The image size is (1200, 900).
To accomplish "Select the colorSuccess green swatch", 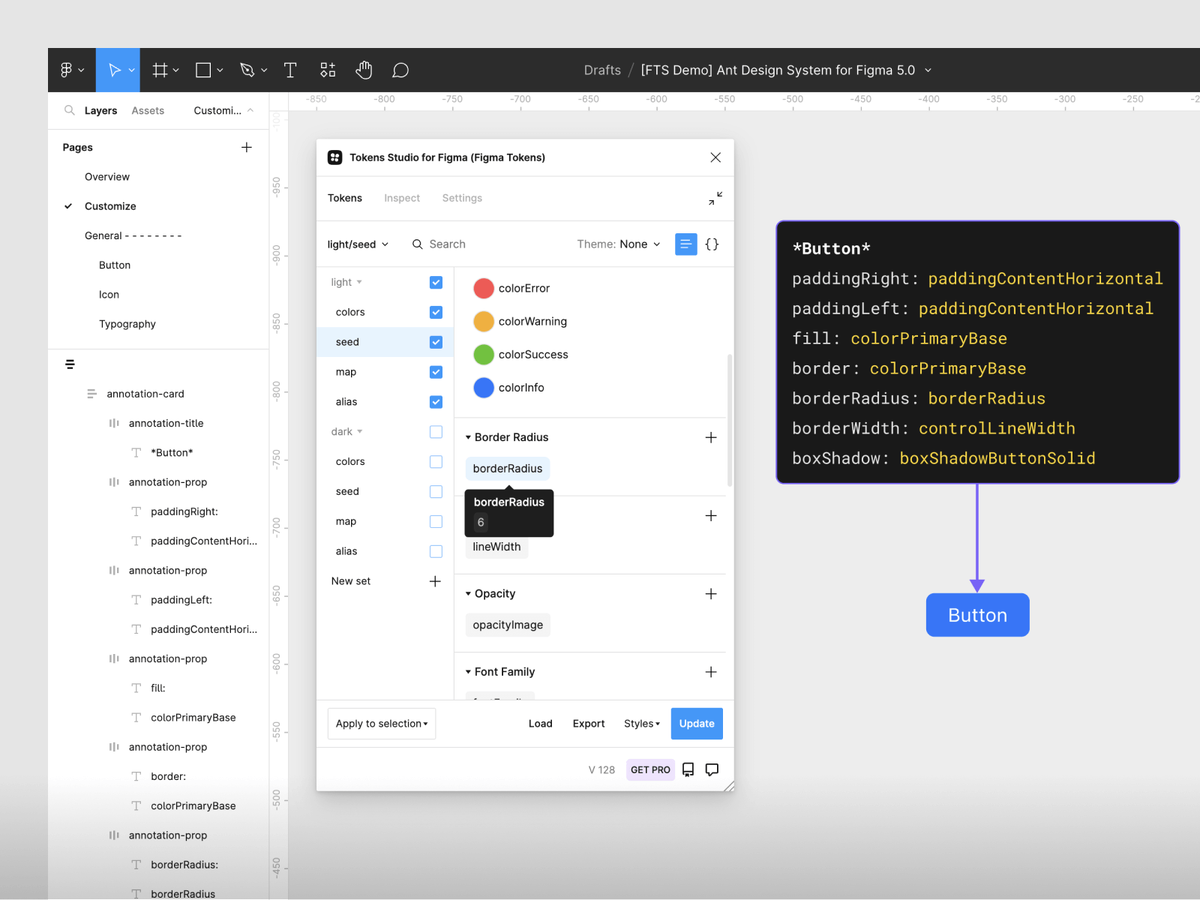I will (x=484, y=354).
